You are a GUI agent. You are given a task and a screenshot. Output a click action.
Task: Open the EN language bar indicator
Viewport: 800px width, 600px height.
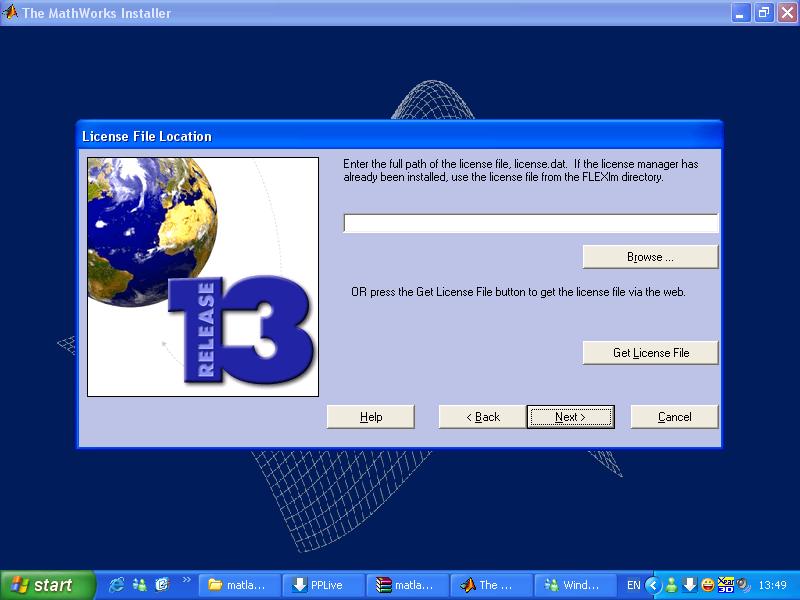click(x=633, y=585)
